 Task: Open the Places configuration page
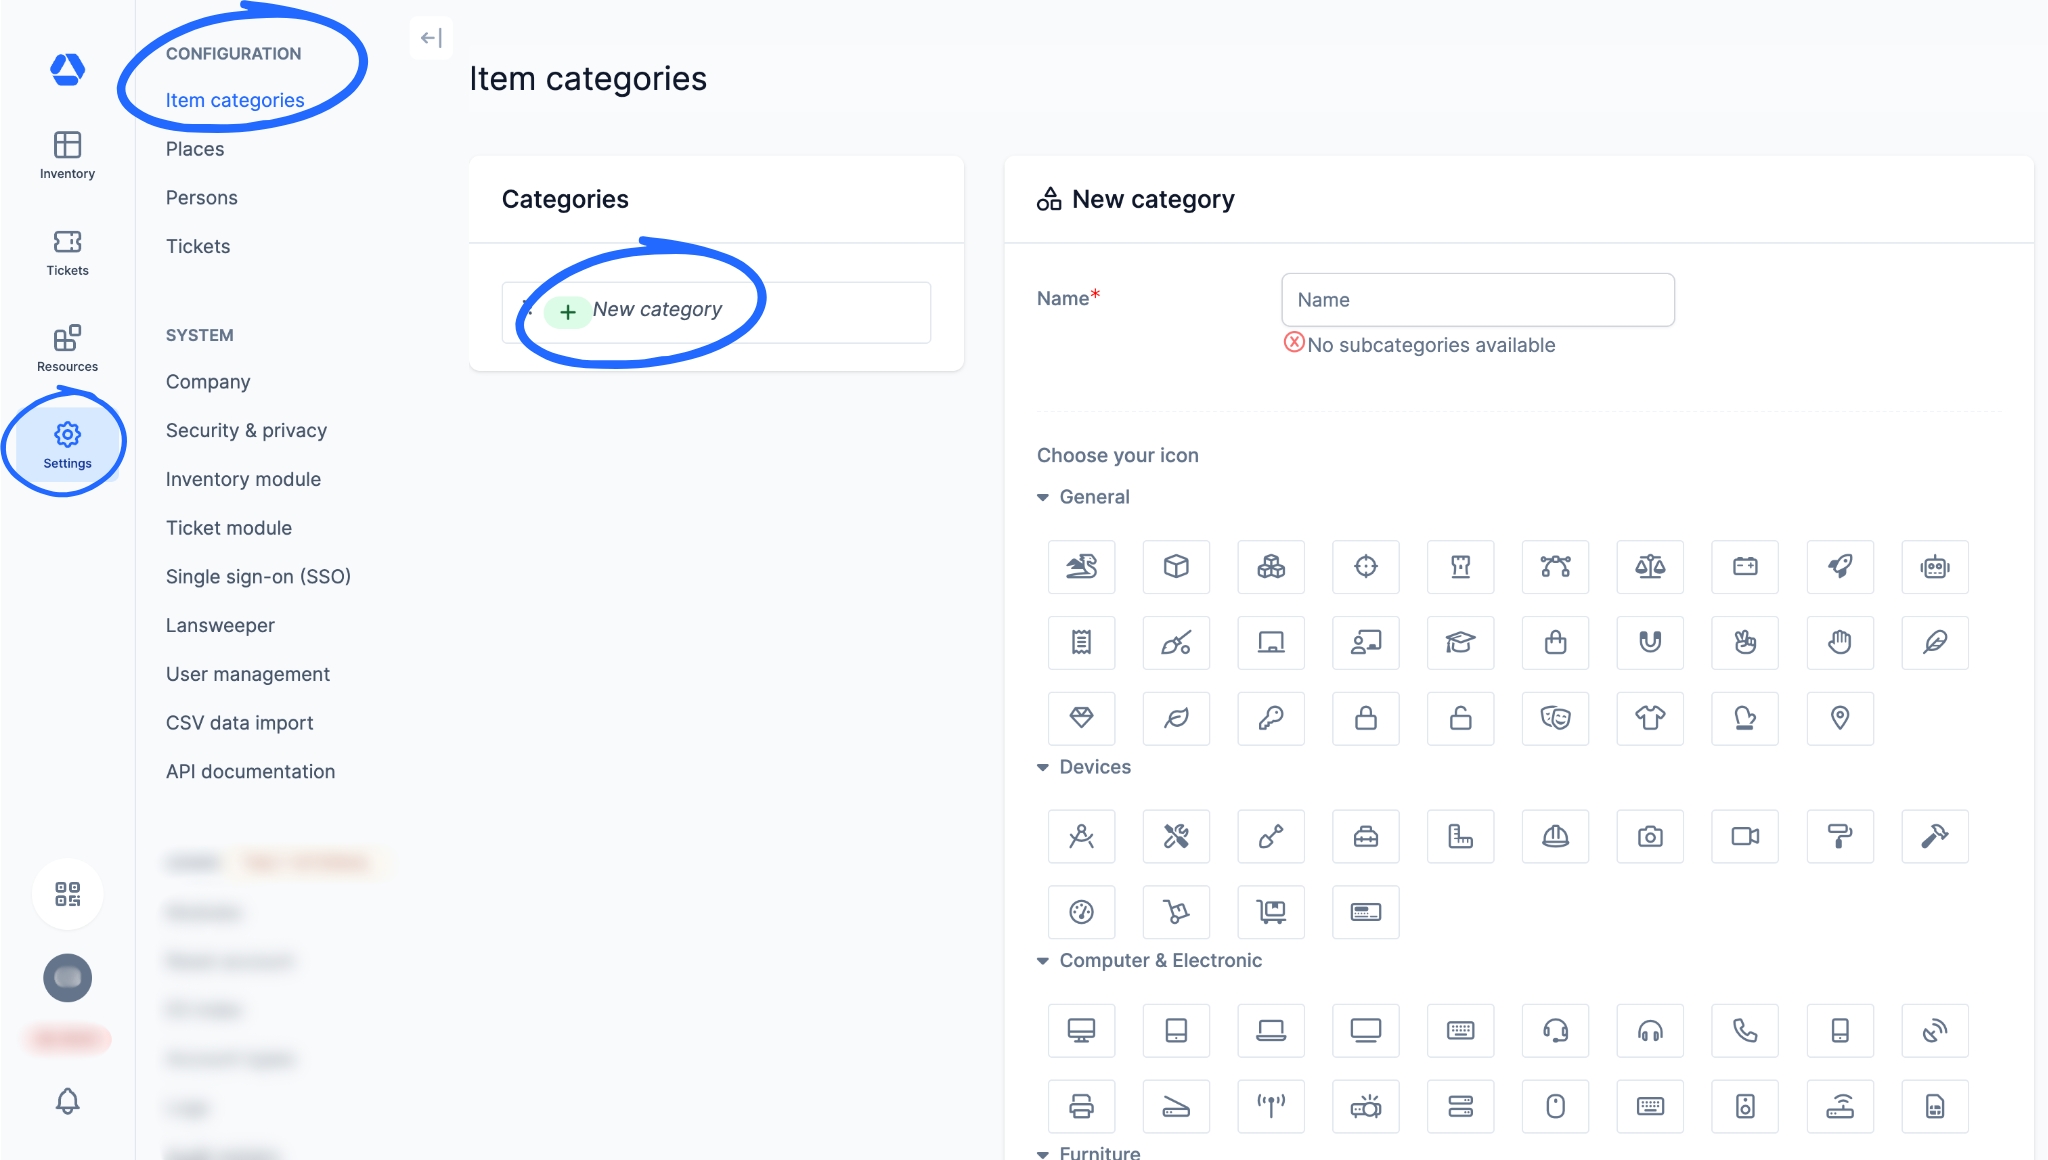pyautogui.click(x=195, y=149)
